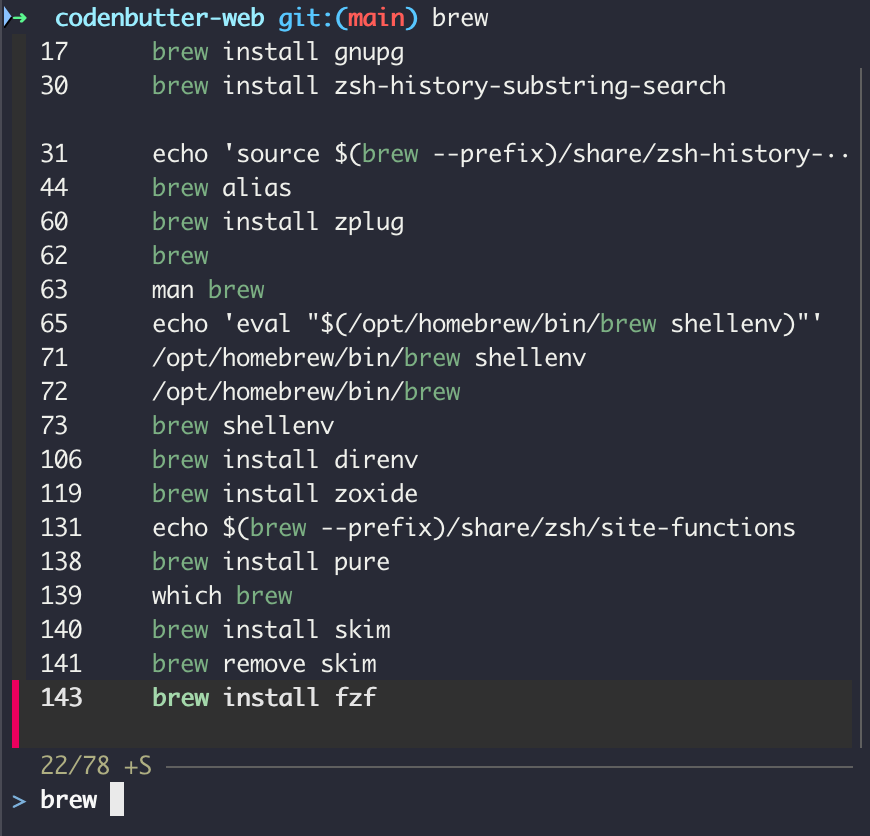Click the vertical scrollbar on right edge

(861, 400)
